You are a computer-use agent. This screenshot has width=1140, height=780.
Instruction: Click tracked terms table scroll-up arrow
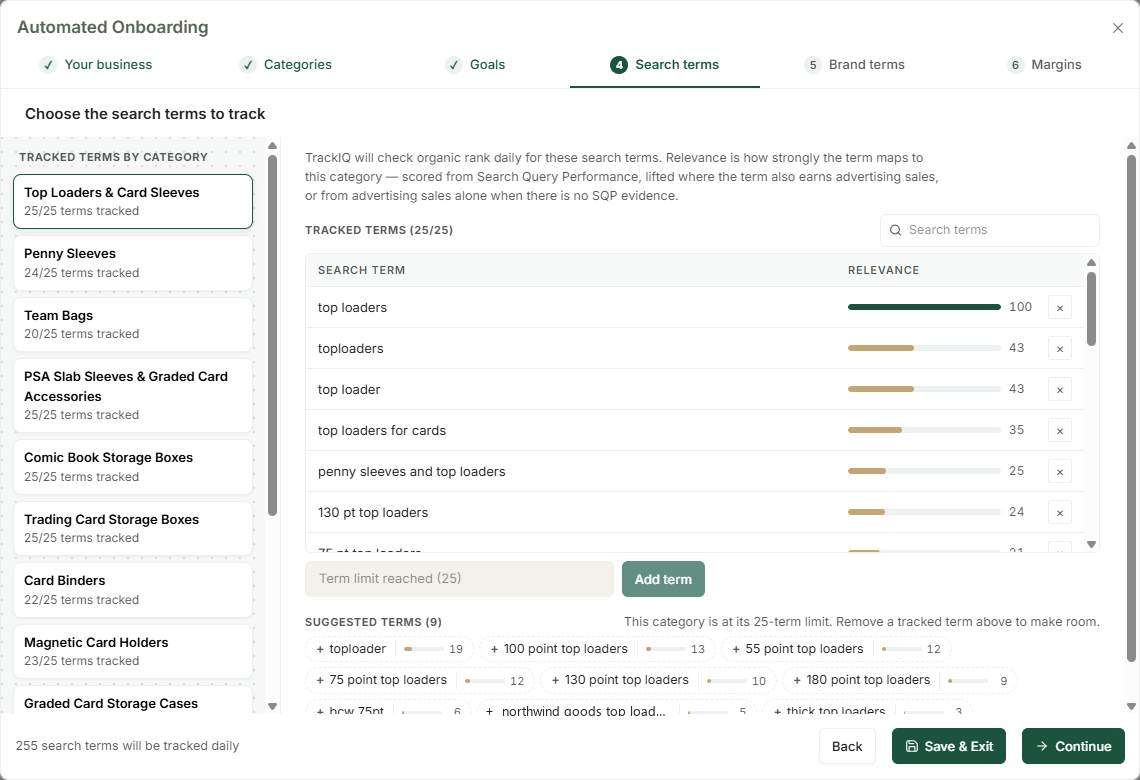1091,262
